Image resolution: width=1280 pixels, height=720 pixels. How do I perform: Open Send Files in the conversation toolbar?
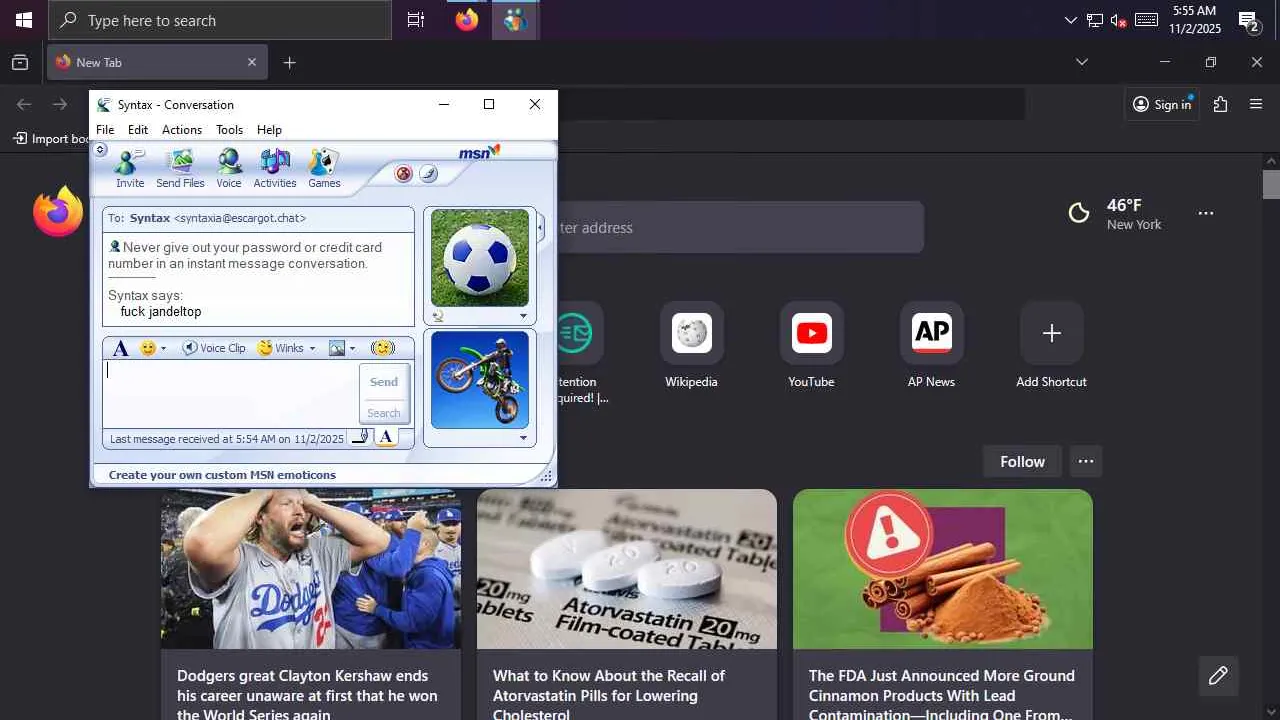point(180,168)
